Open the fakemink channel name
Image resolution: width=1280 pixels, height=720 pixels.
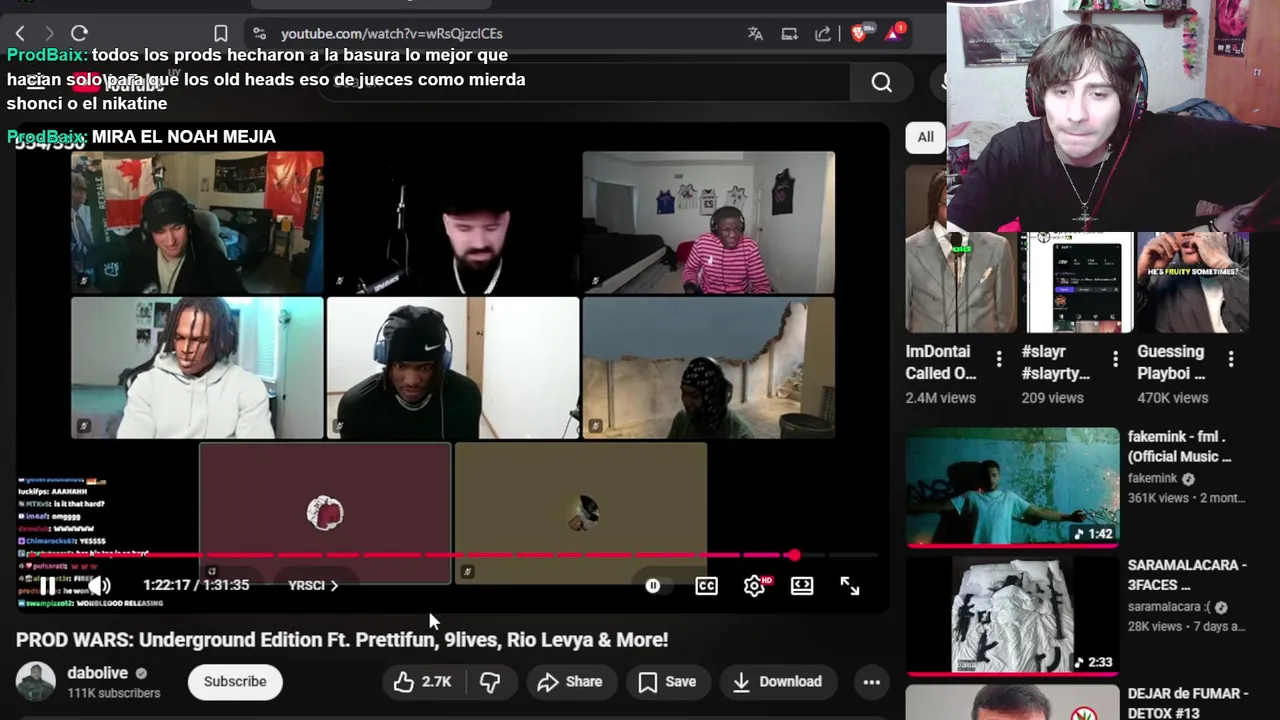coord(1153,478)
